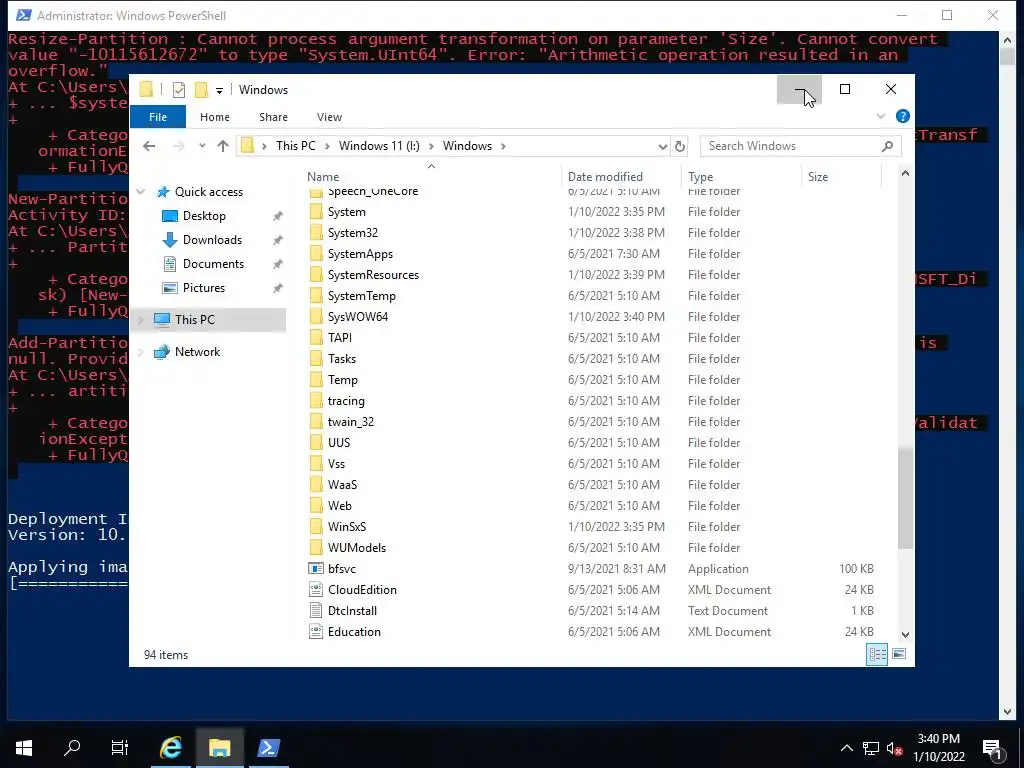
Task: Open the System32 folder icon
Action: [x=316, y=232]
